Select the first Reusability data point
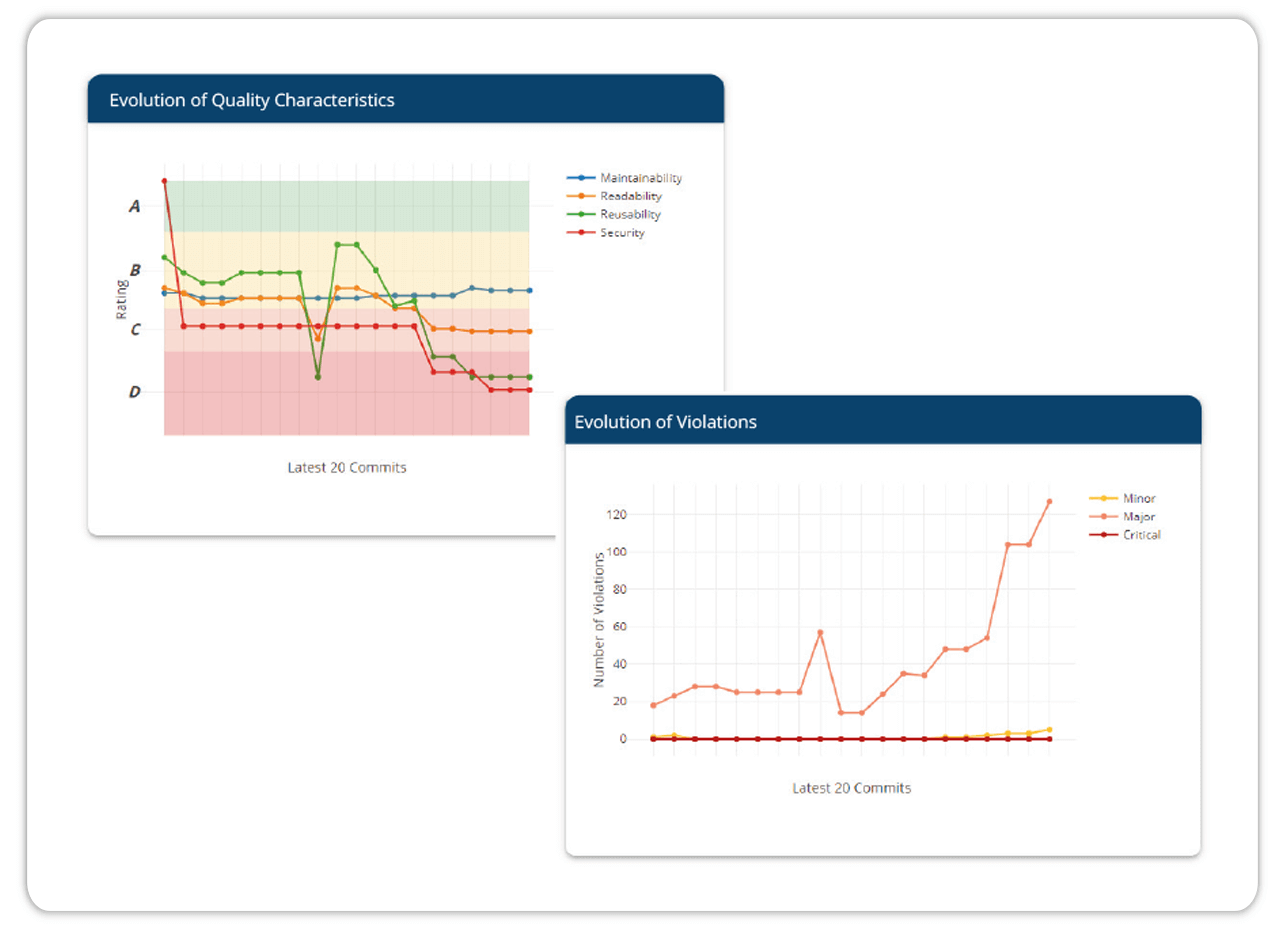 [164, 257]
